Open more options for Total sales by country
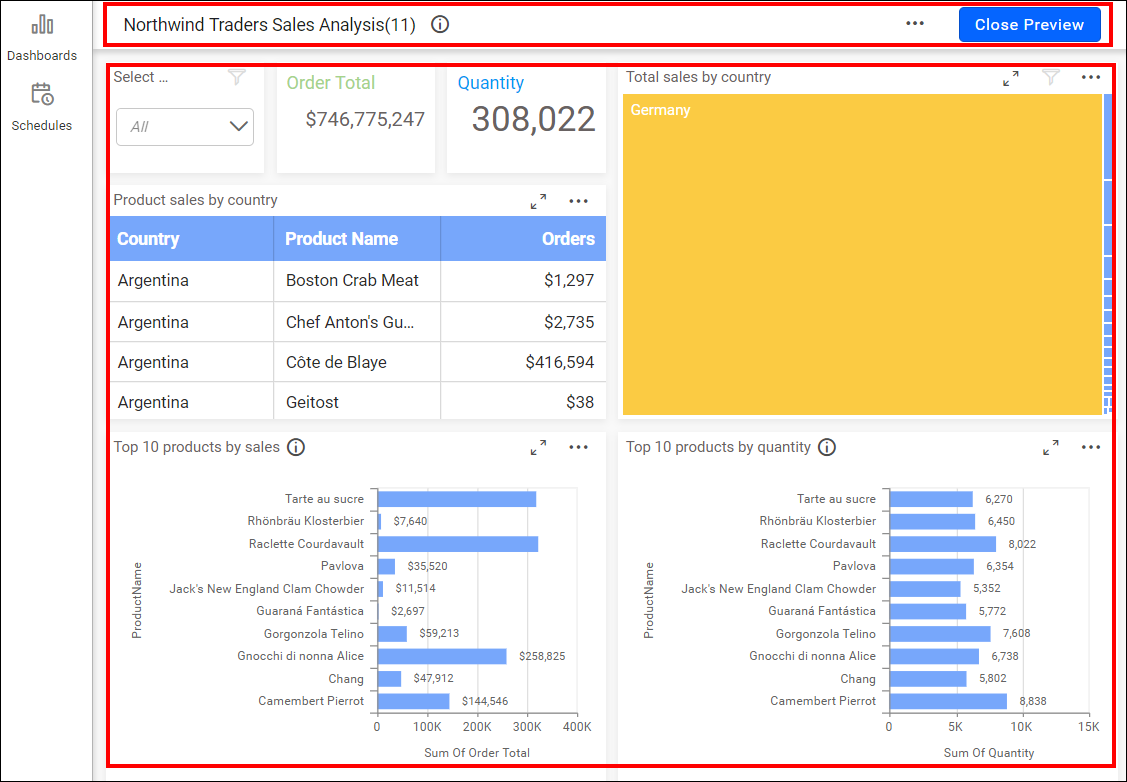This screenshot has height=782, width=1127. (x=1091, y=77)
